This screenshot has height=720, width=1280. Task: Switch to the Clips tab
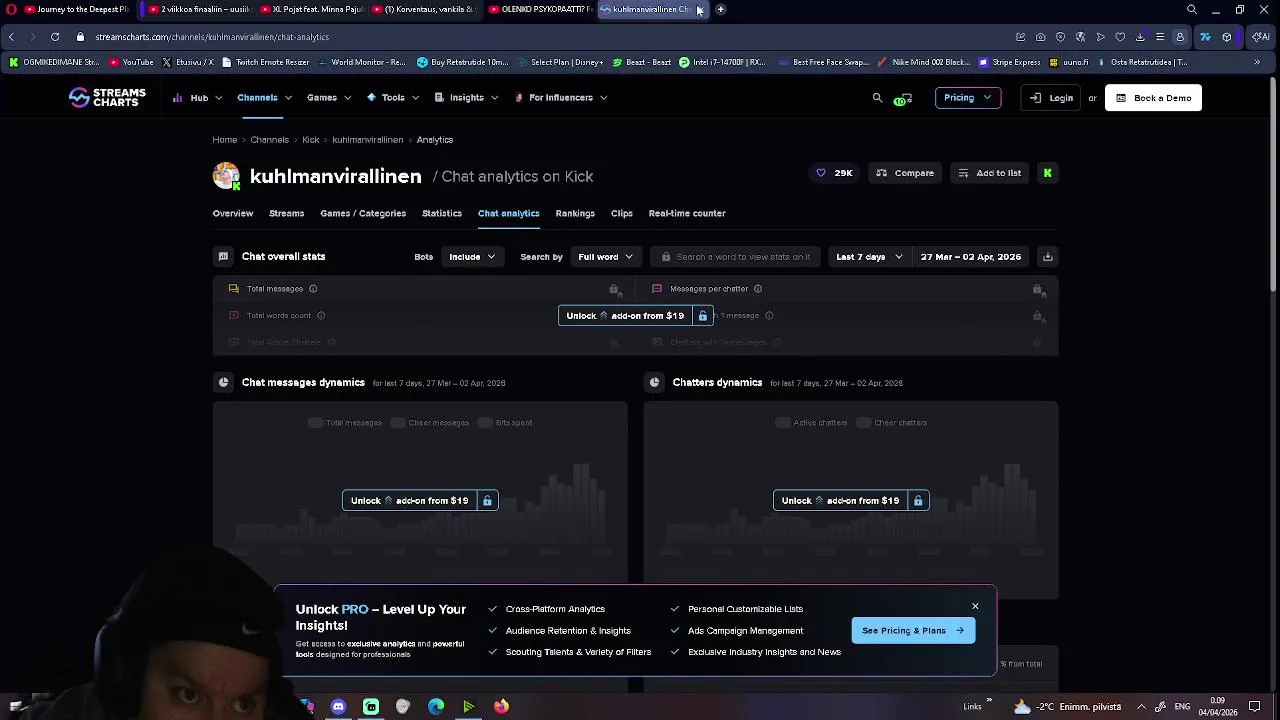[x=622, y=213]
